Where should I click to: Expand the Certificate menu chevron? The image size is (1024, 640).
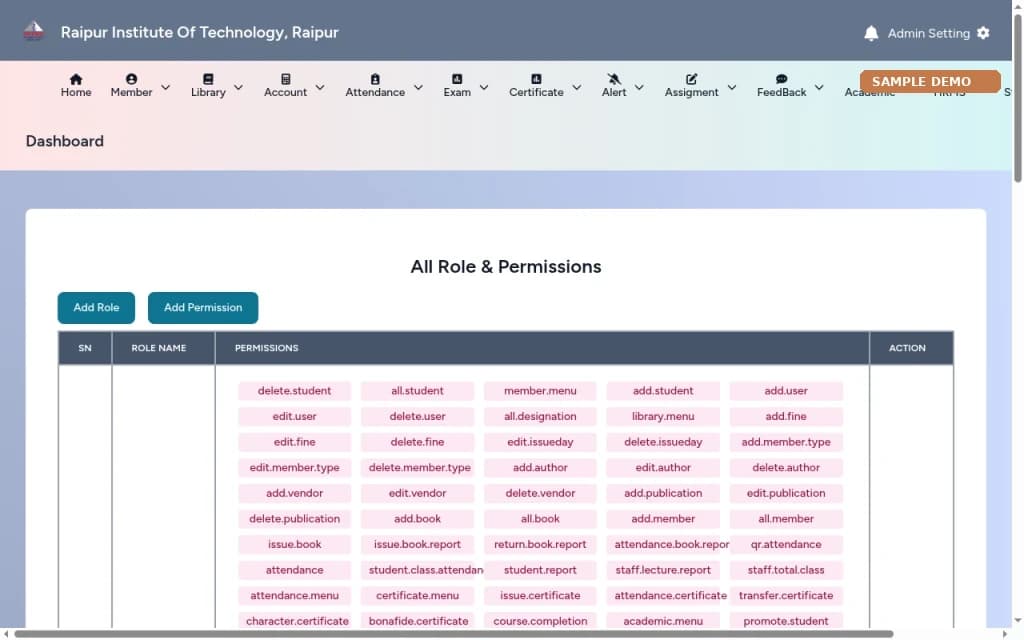pyautogui.click(x=577, y=87)
